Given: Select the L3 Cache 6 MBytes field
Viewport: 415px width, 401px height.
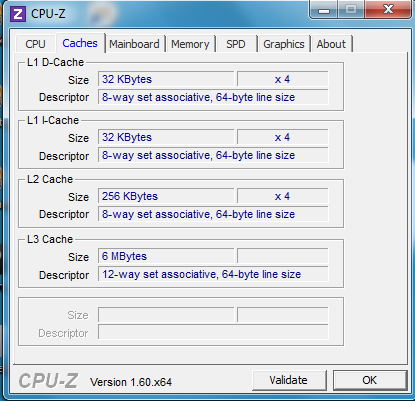Looking at the screenshot, I should click(166, 256).
